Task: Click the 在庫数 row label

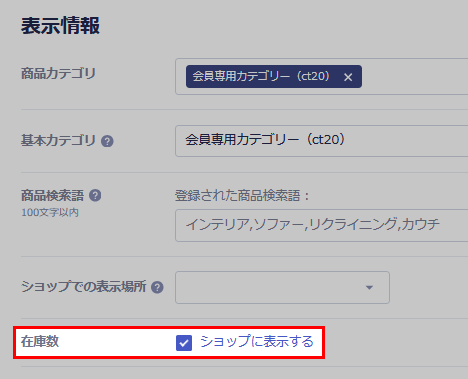Action: tap(40, 342)
